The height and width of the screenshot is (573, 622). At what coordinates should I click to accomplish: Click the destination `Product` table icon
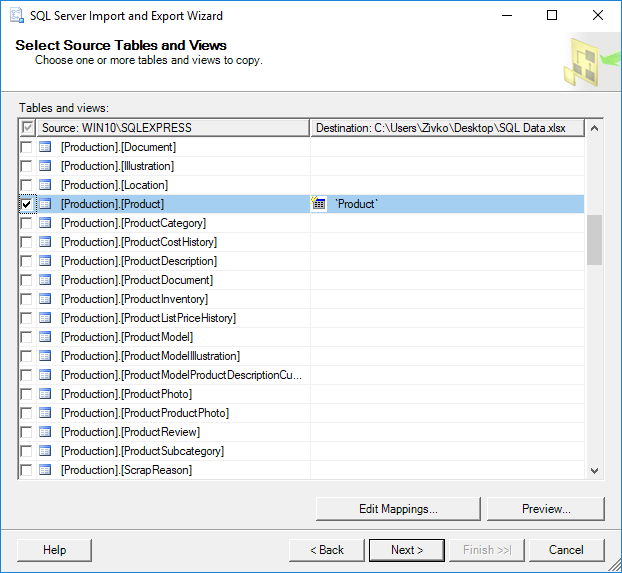pos(319,204)
